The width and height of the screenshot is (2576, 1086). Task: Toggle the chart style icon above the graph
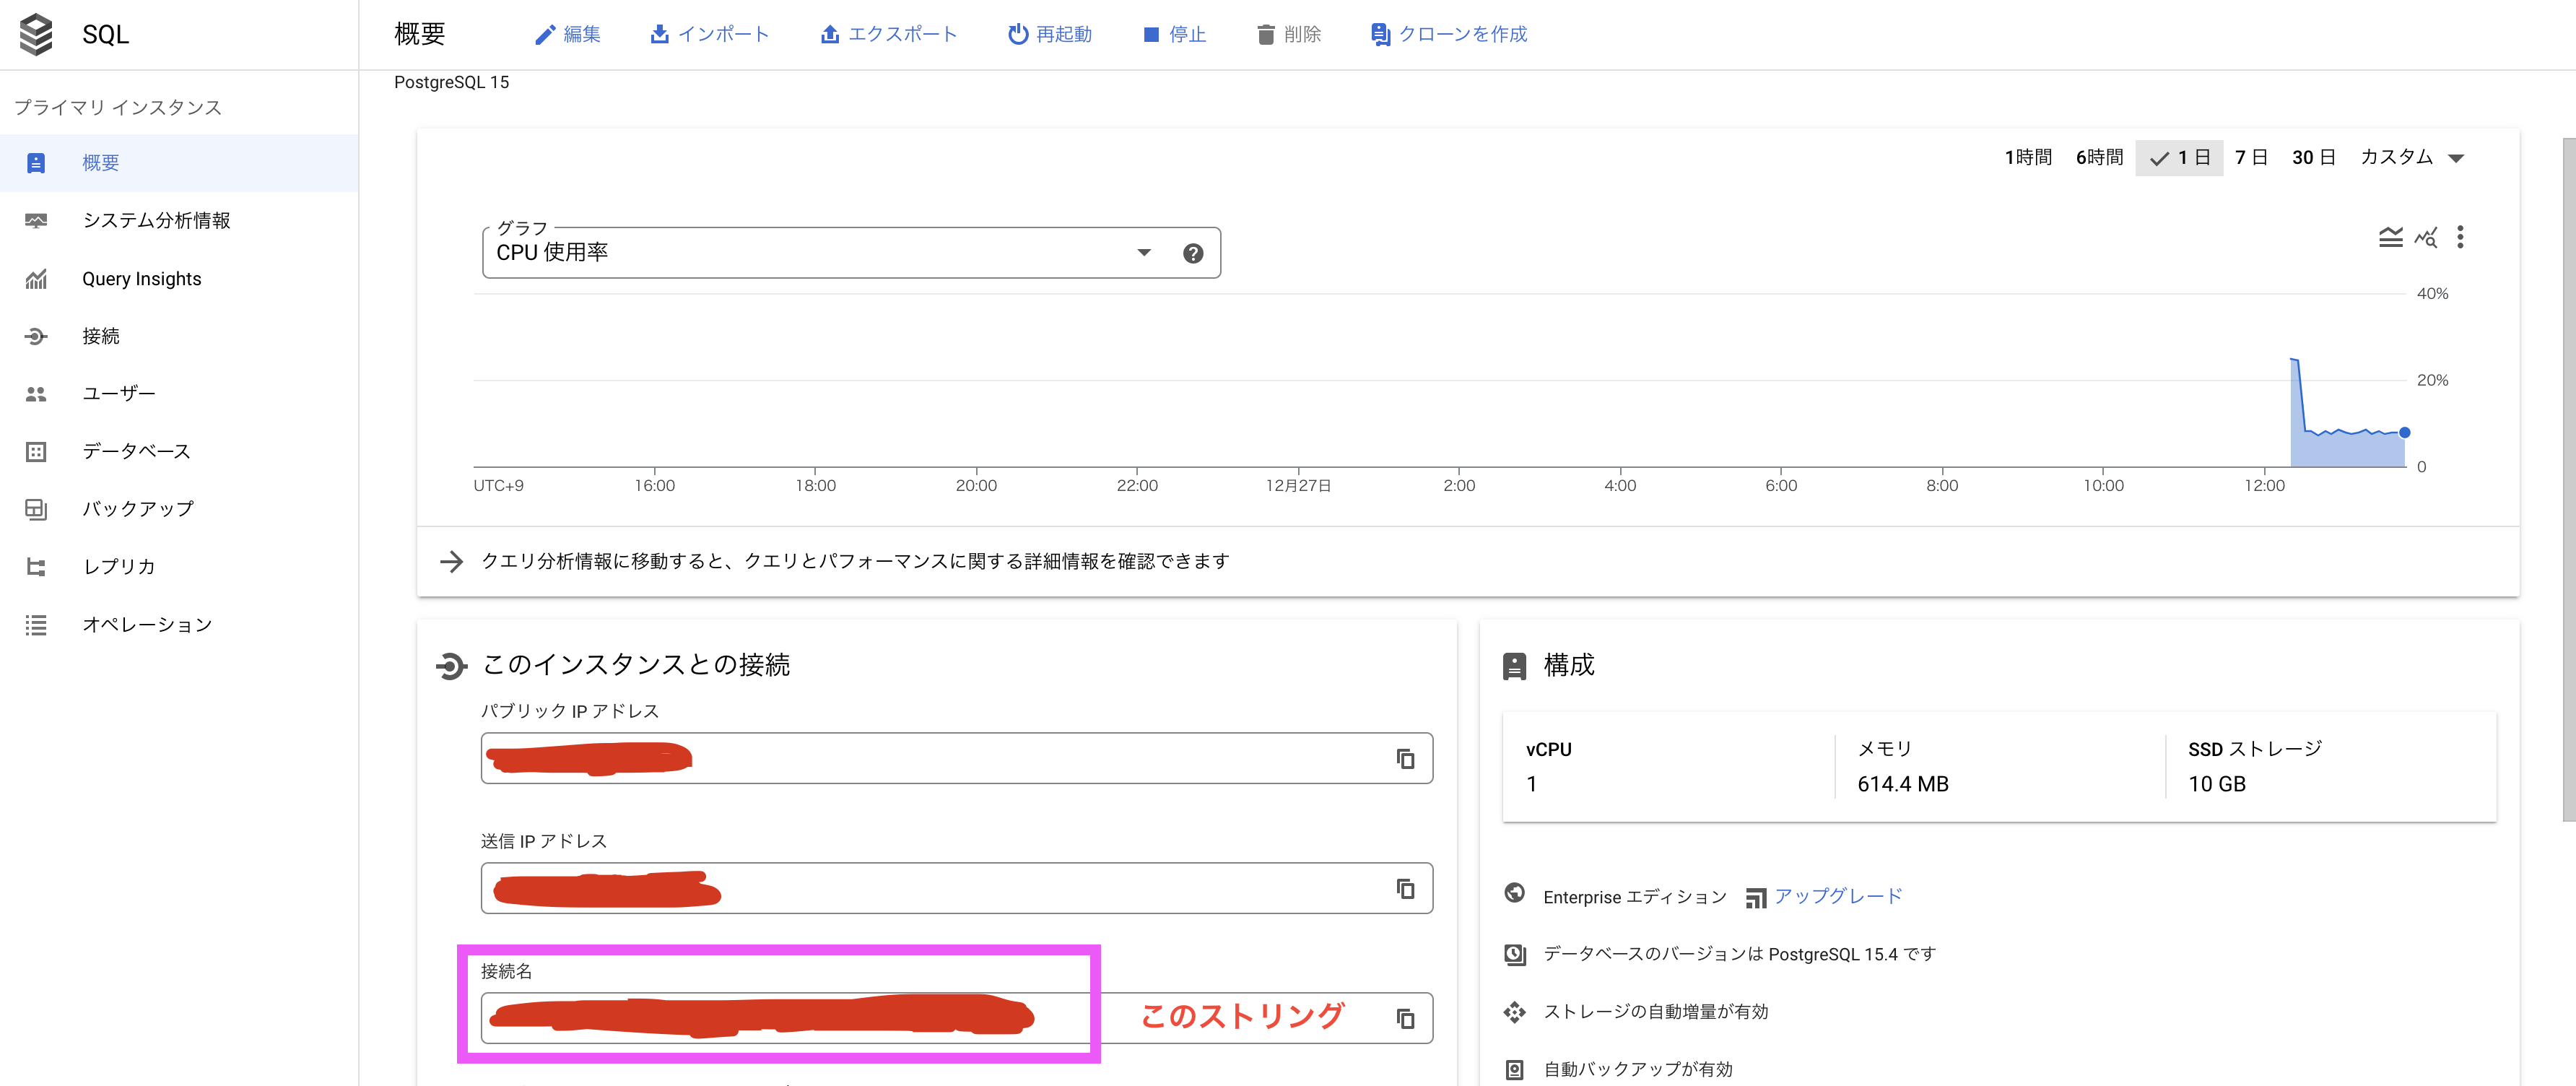(x=2392, y=237)
